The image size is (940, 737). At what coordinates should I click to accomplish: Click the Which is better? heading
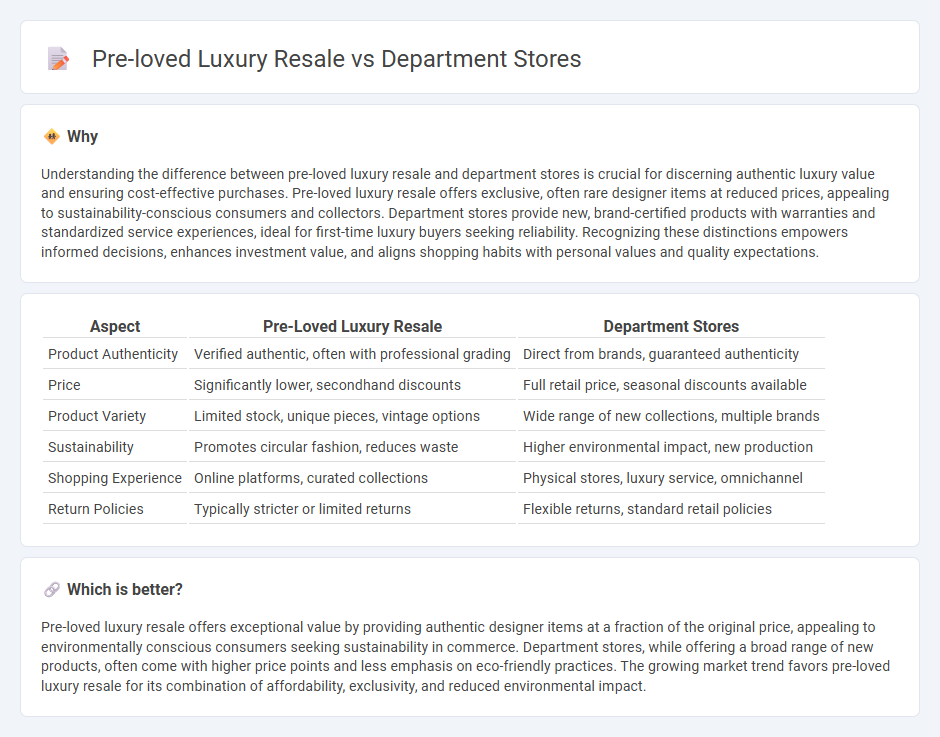[125, 589]
